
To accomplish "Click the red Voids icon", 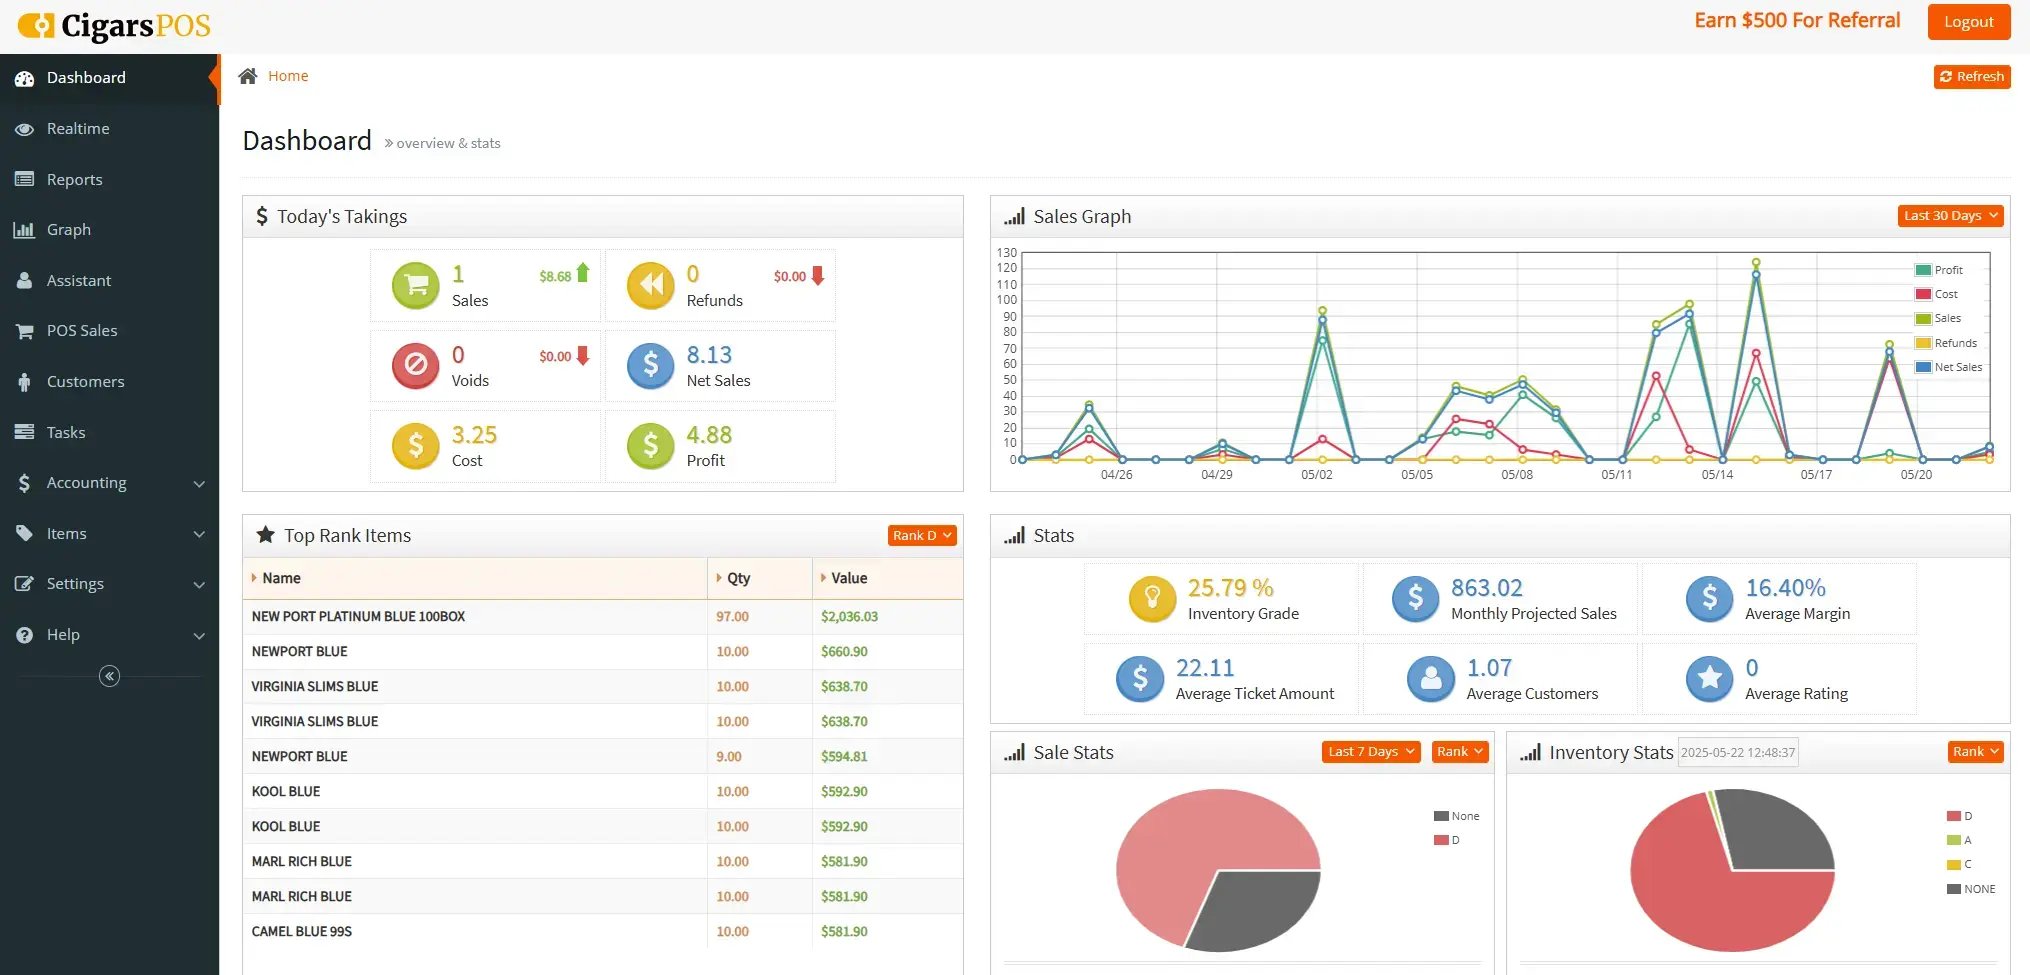I will (x=416, y=366).
